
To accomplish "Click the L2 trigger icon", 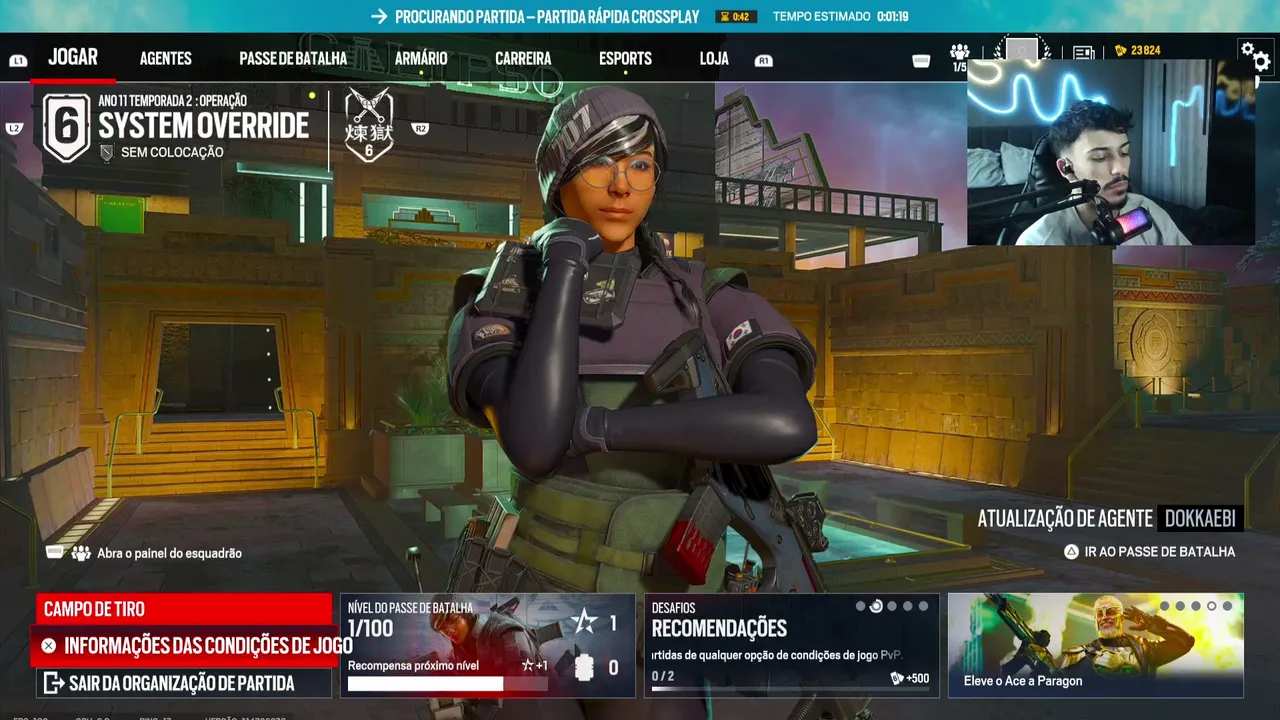I will (14, 128).
